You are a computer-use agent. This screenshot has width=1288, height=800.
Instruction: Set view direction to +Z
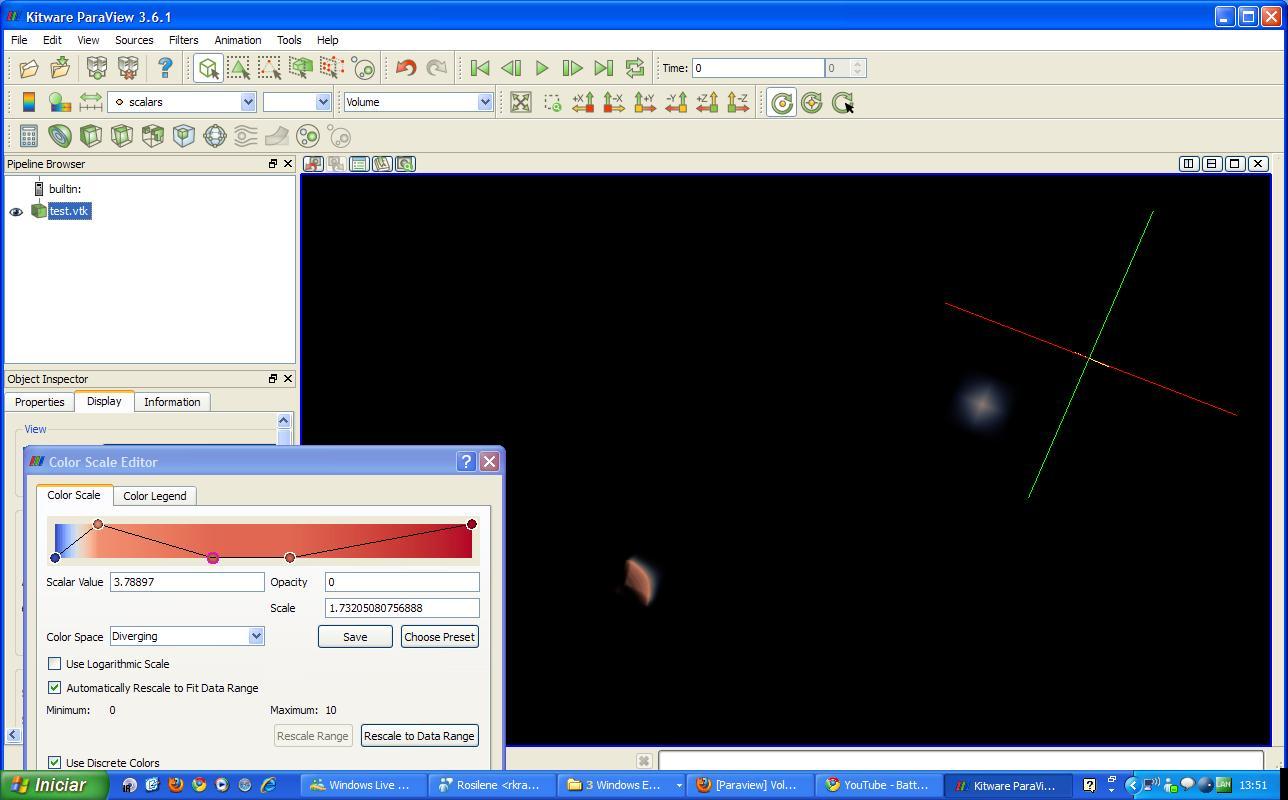[x=707, y=102]
